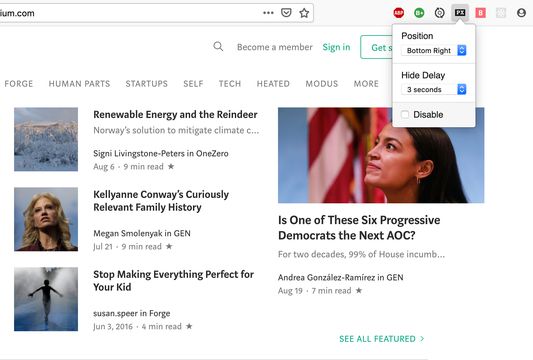Save page to Pocket icon

pos(286,13)
